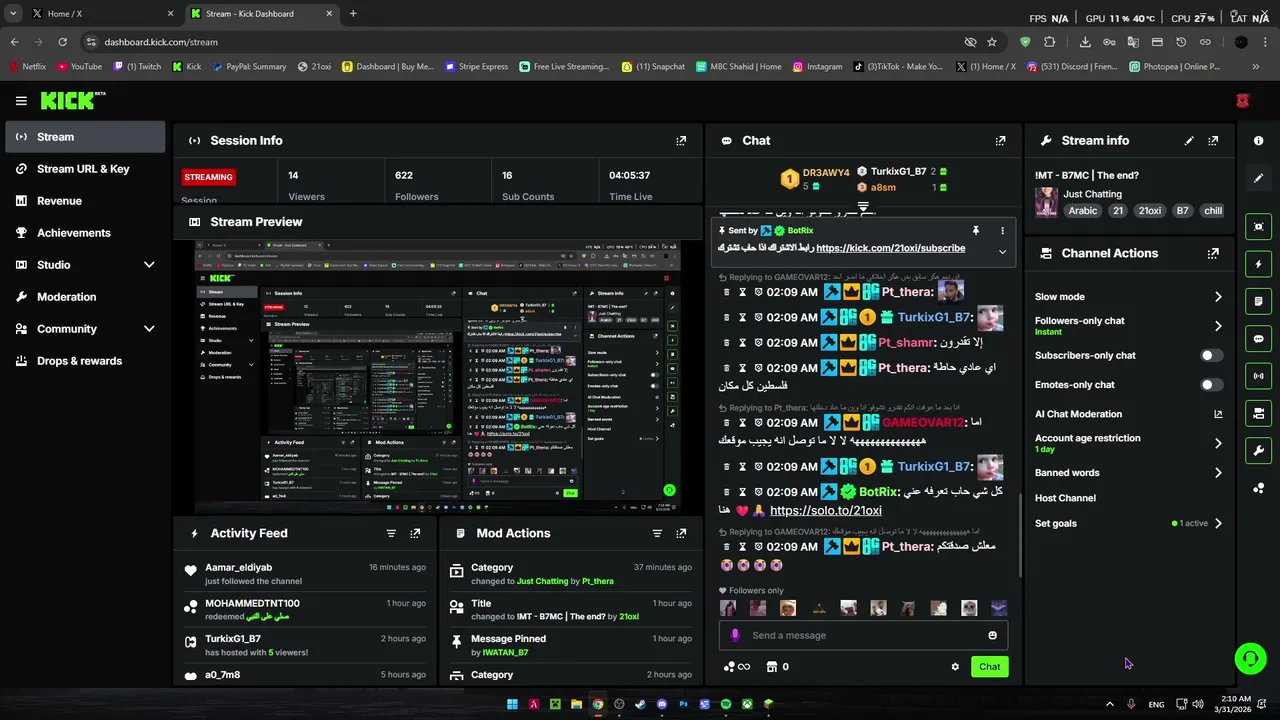Expand the Community sidebar menu

point(149,329)
